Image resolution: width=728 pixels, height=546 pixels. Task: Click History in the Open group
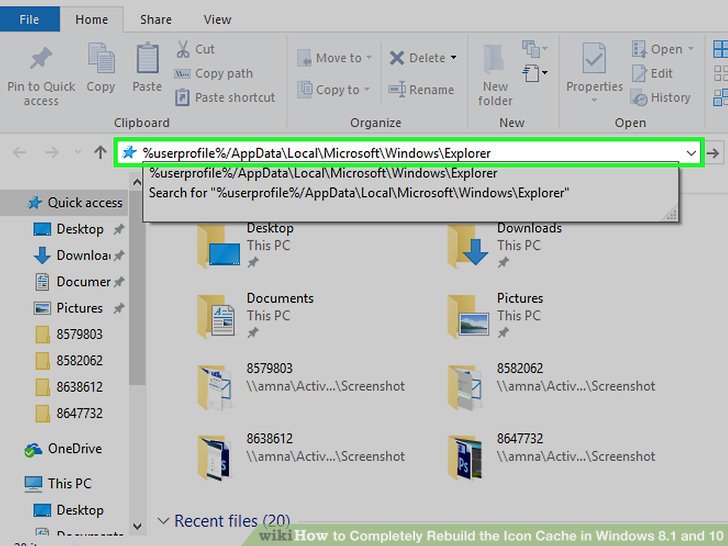(661, 98)
